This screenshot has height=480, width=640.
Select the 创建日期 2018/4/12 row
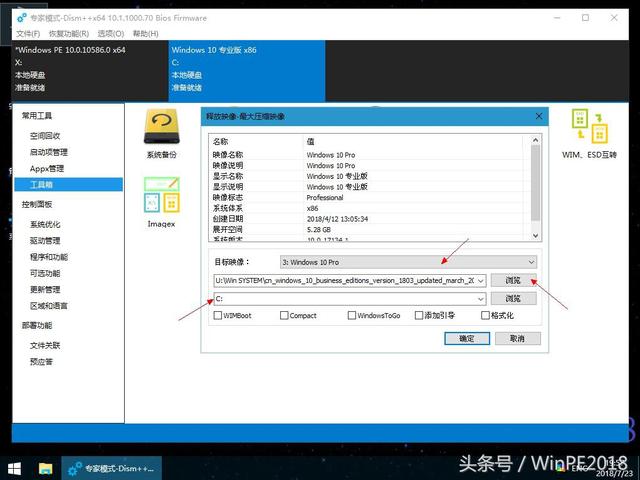369,219
